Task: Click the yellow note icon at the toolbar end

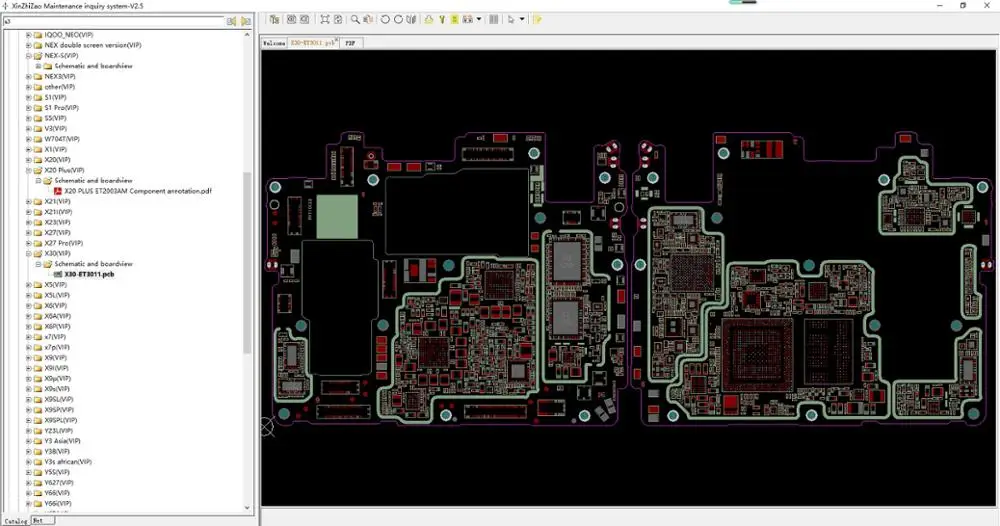Action: tap(538, 19)
